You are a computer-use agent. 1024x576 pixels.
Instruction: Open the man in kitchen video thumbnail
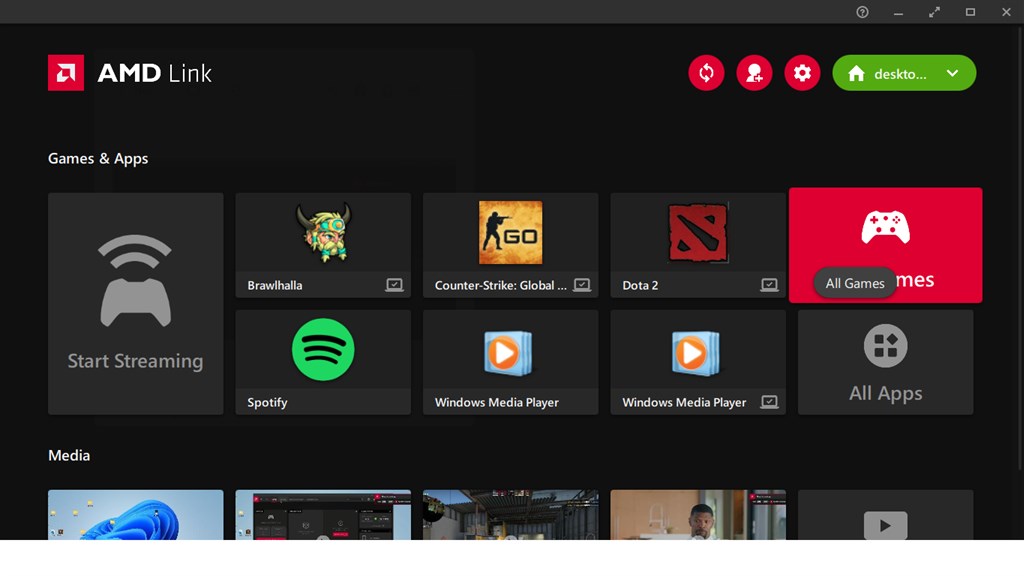click(x=698, y=515)
